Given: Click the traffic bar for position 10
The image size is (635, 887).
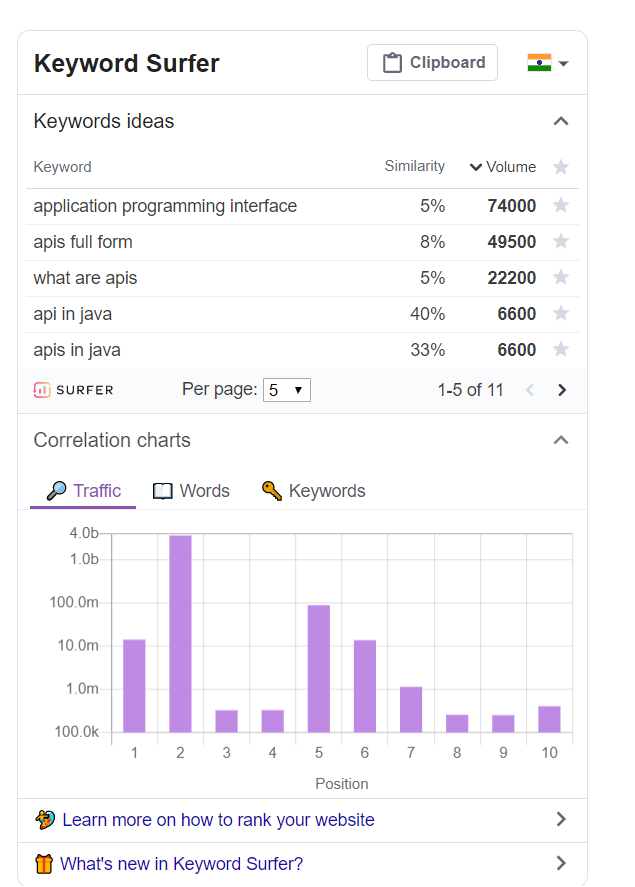Looking at the screenshot, I should tap(549, 719).
